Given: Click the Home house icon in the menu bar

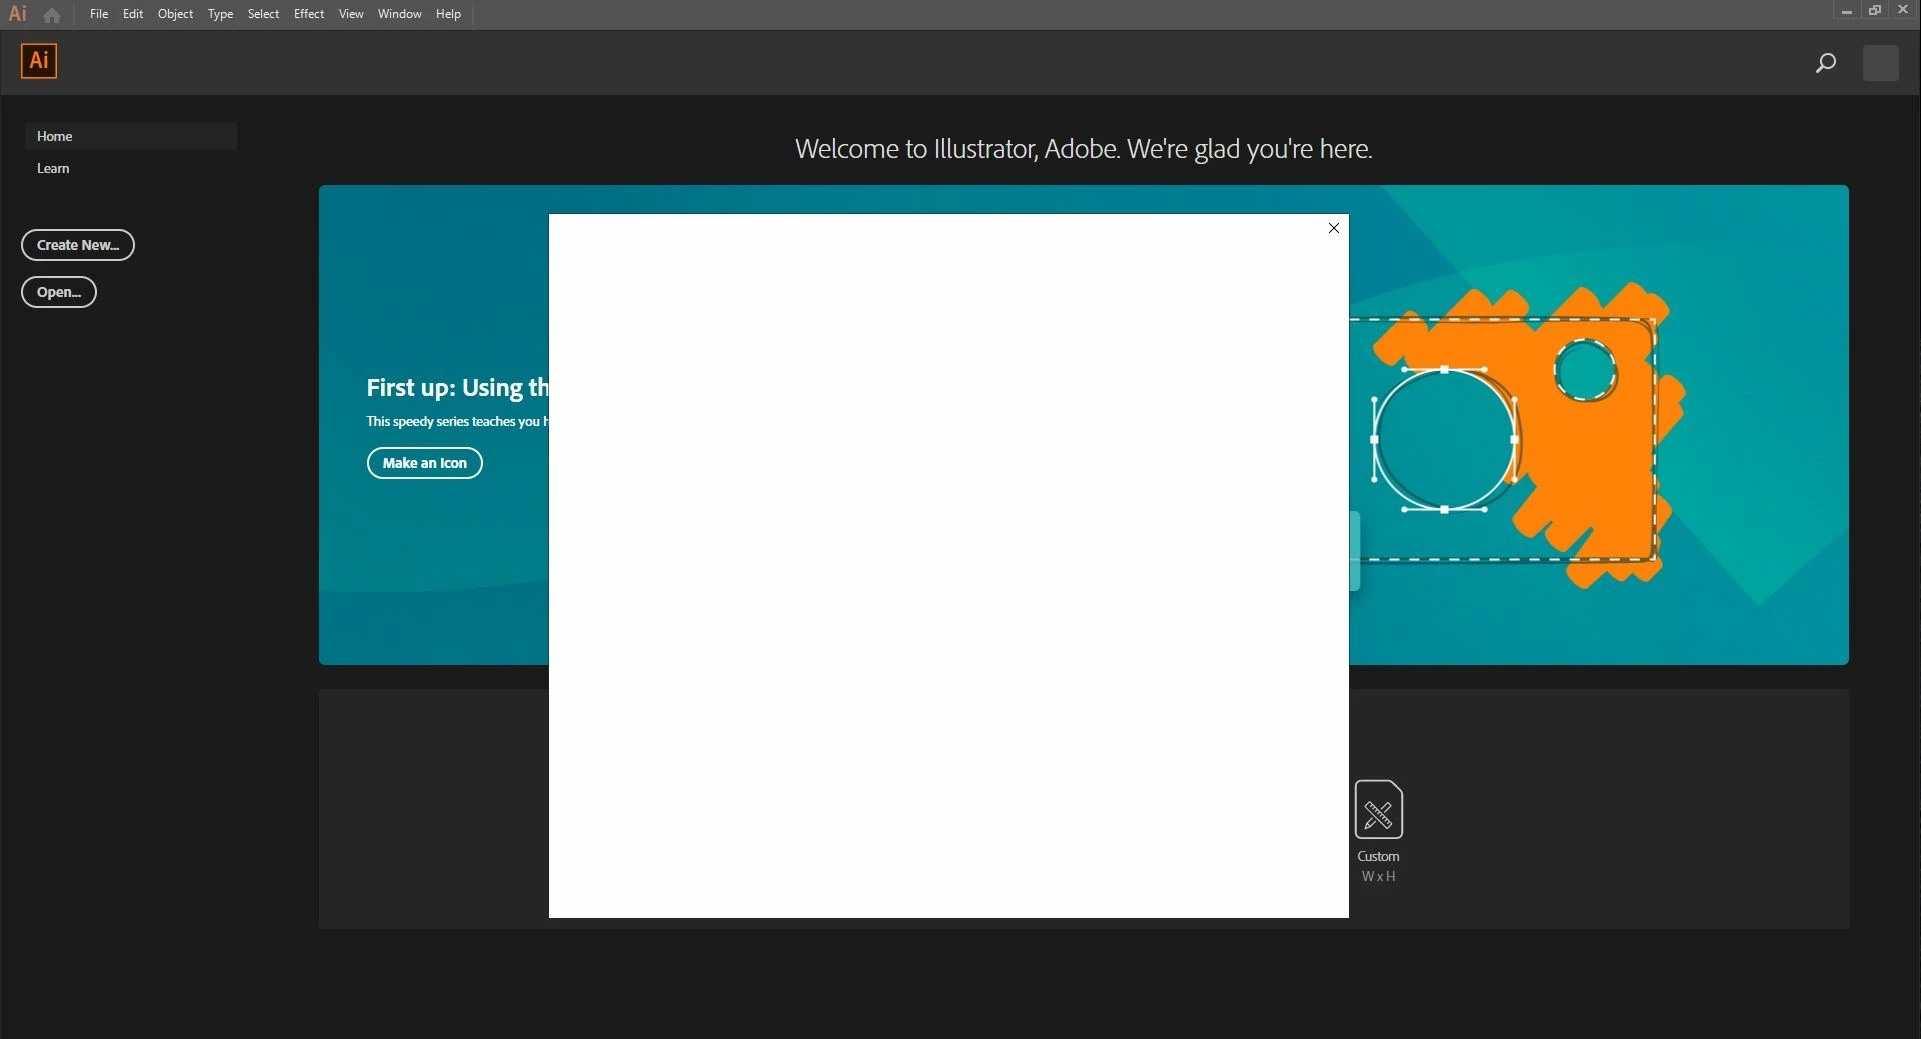Looking at the screenshot, I should [52, 15].
